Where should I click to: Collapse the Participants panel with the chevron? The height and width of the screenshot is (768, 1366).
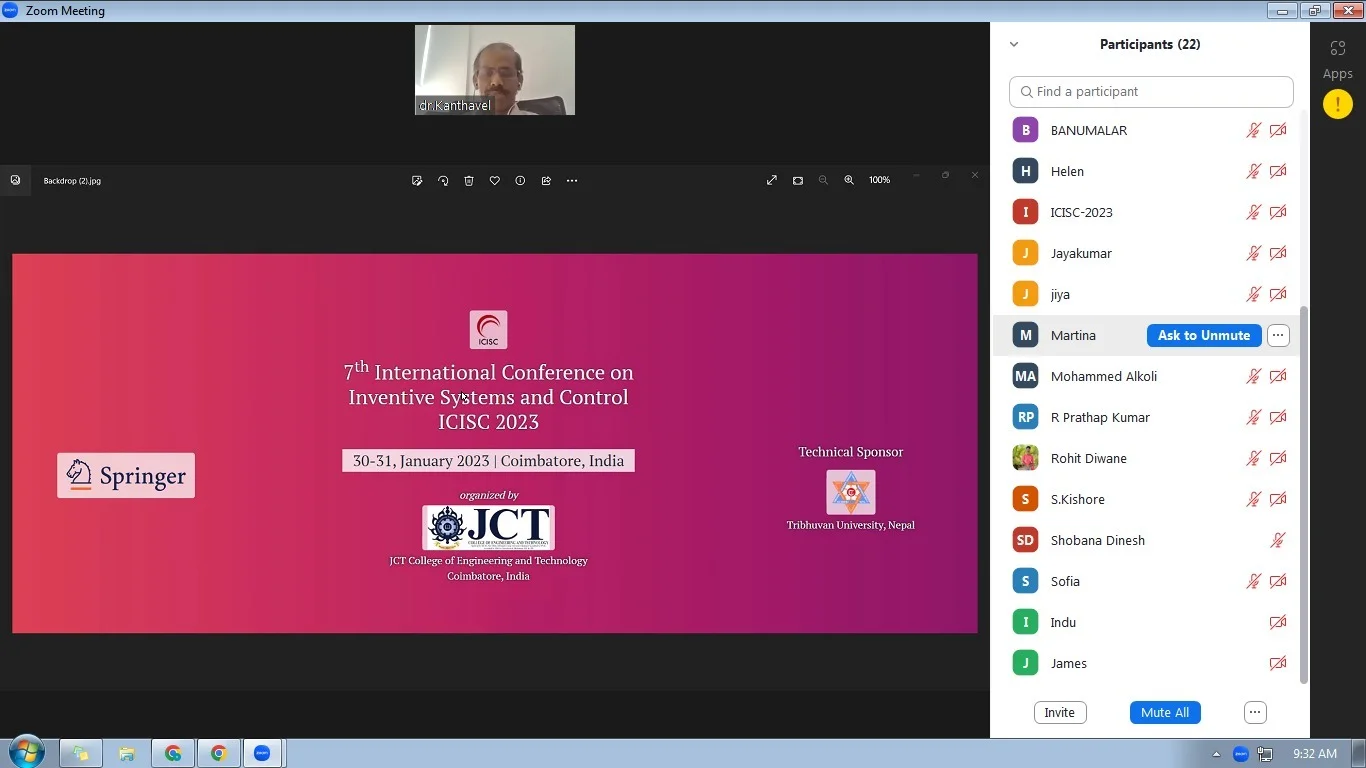coord(1014,44)
